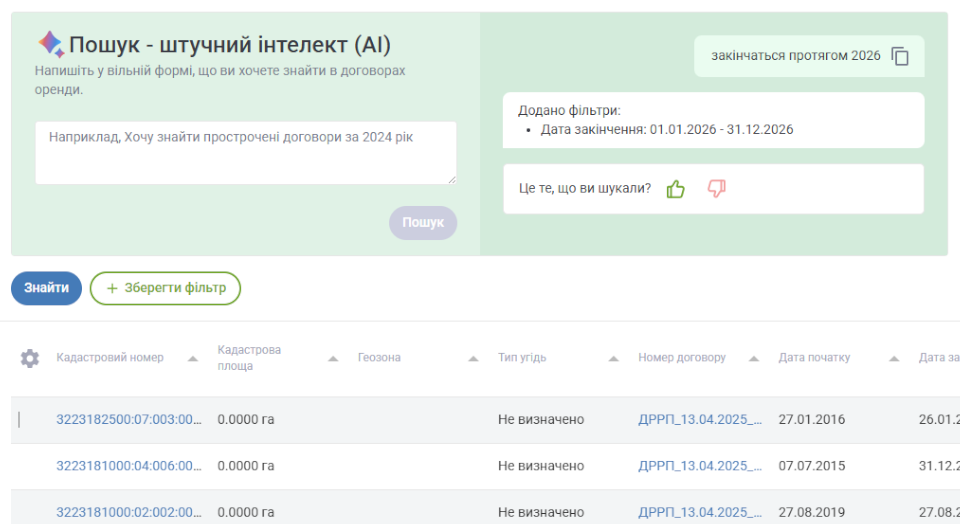Sort by Дата початку column arrow
The image size is (960, 524).
894,359
